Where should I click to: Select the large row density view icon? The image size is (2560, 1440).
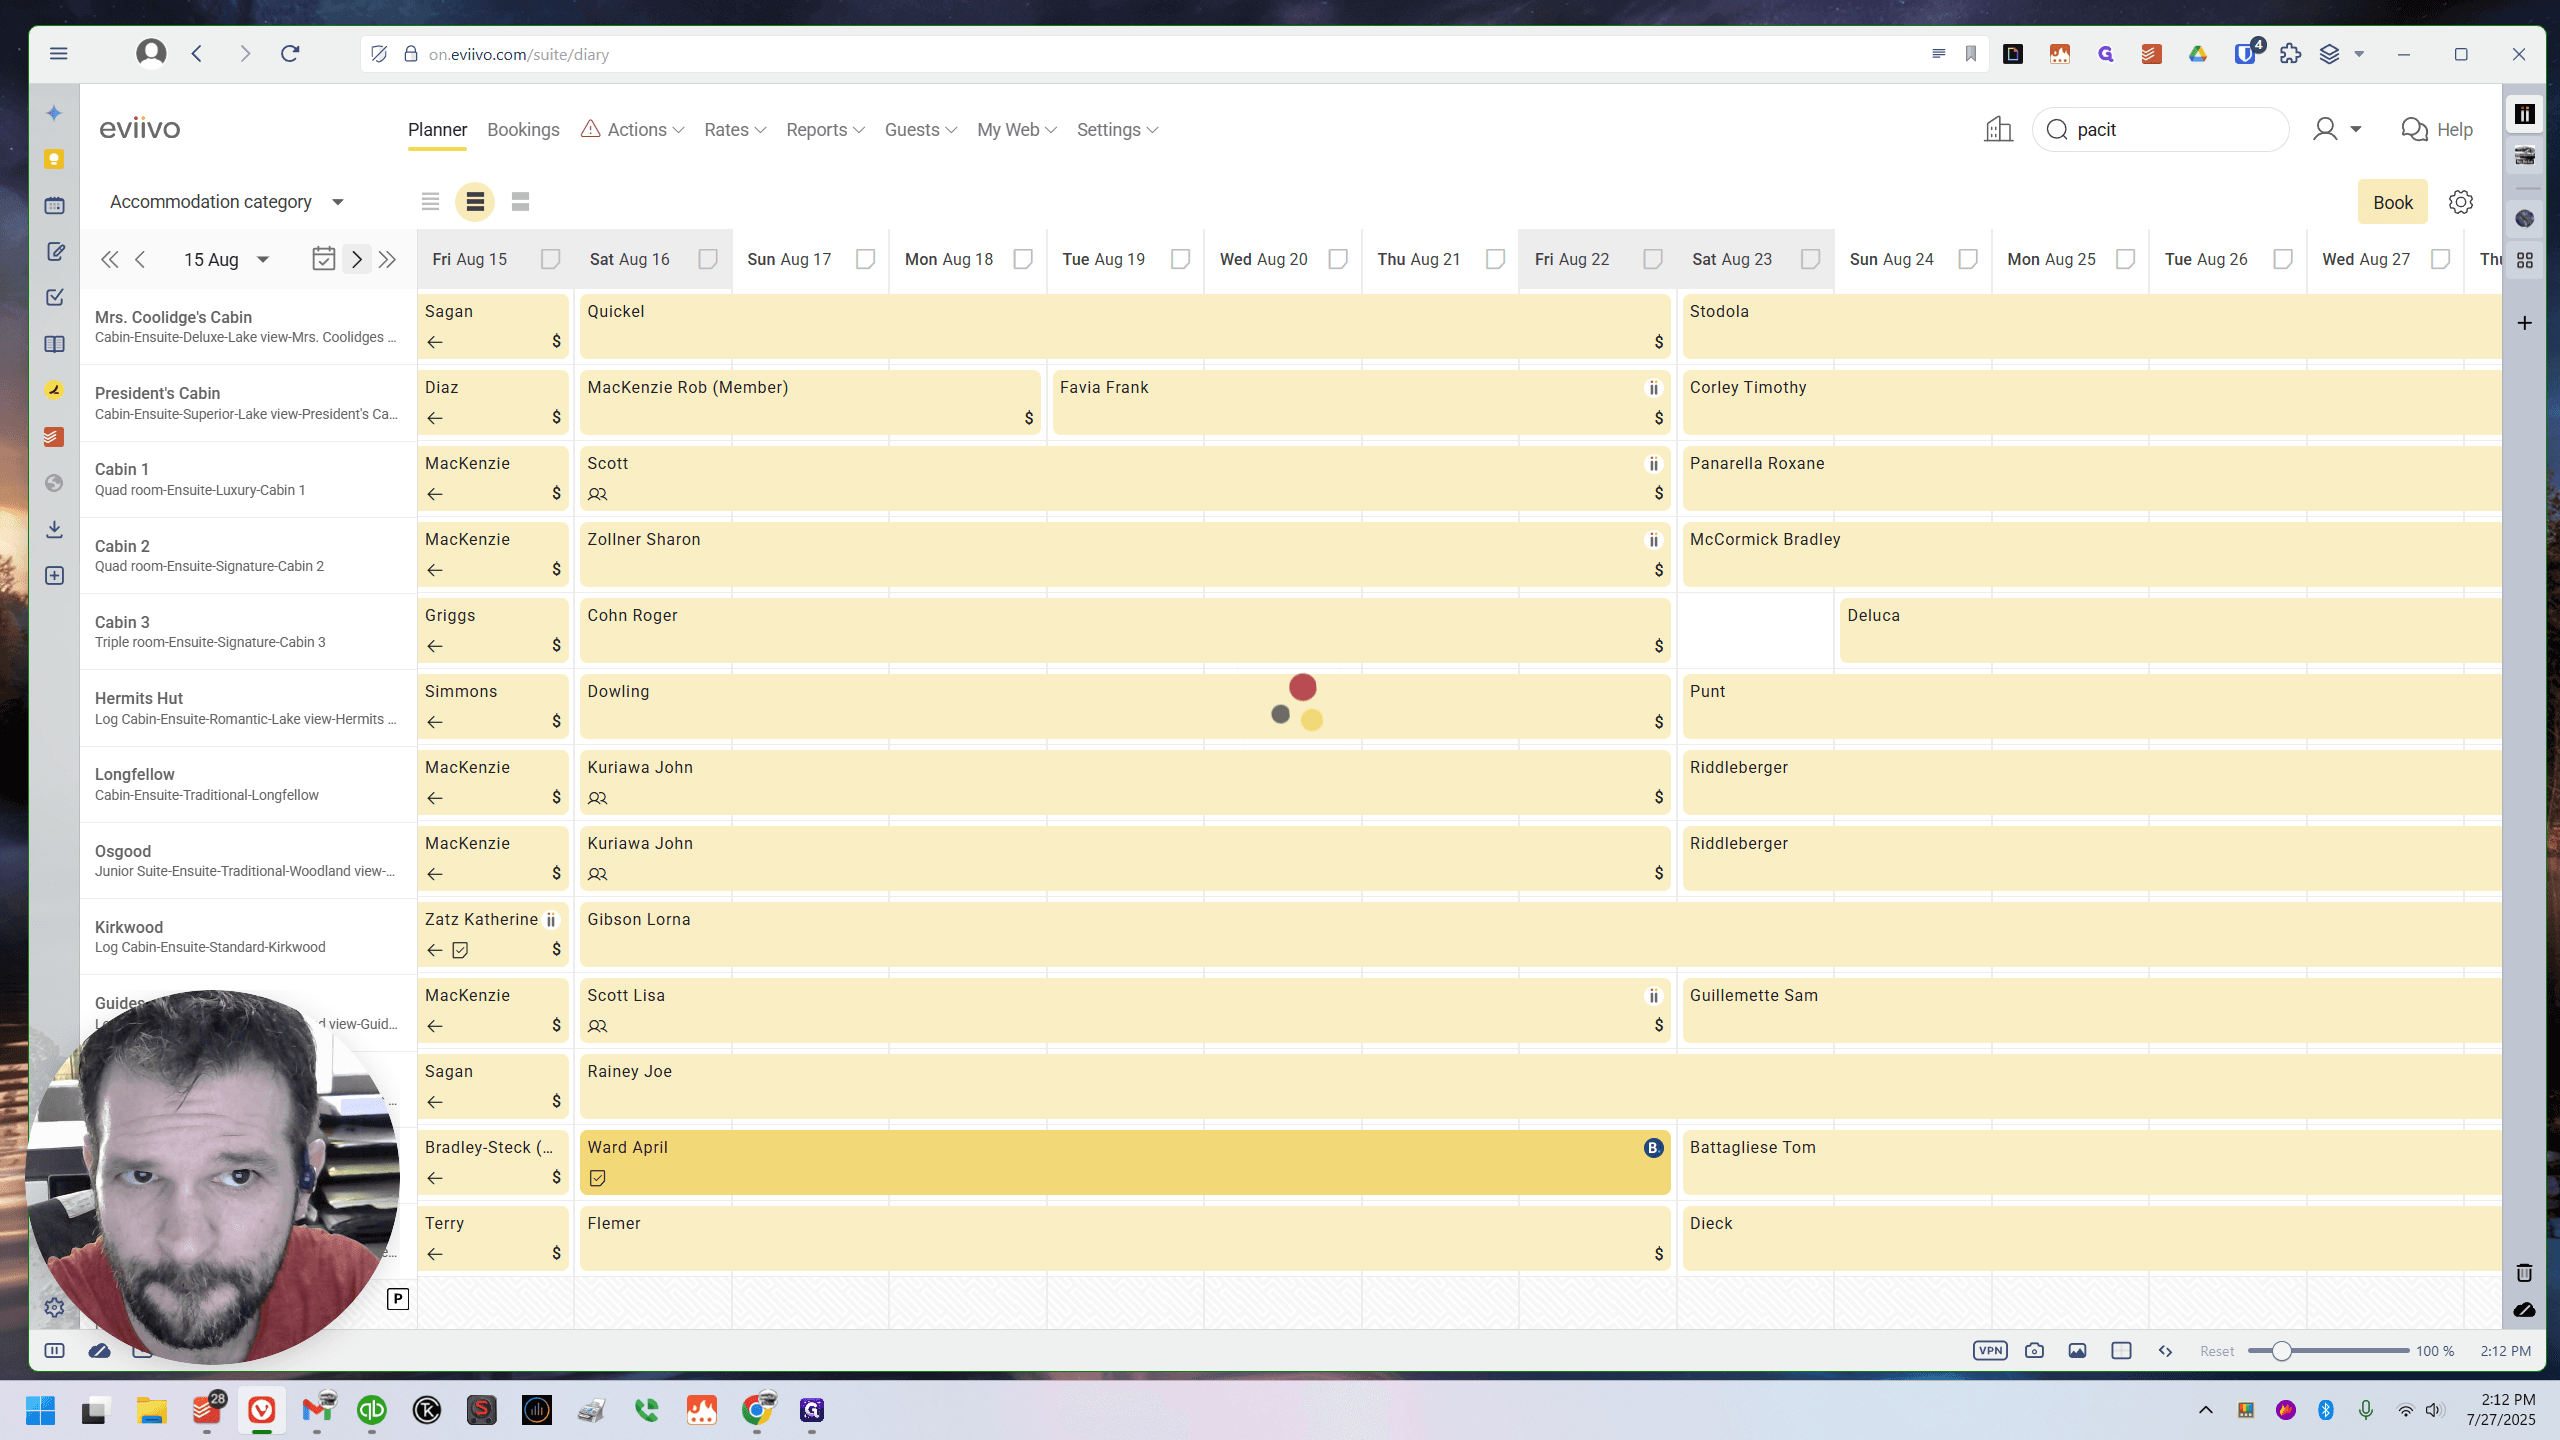520,202
